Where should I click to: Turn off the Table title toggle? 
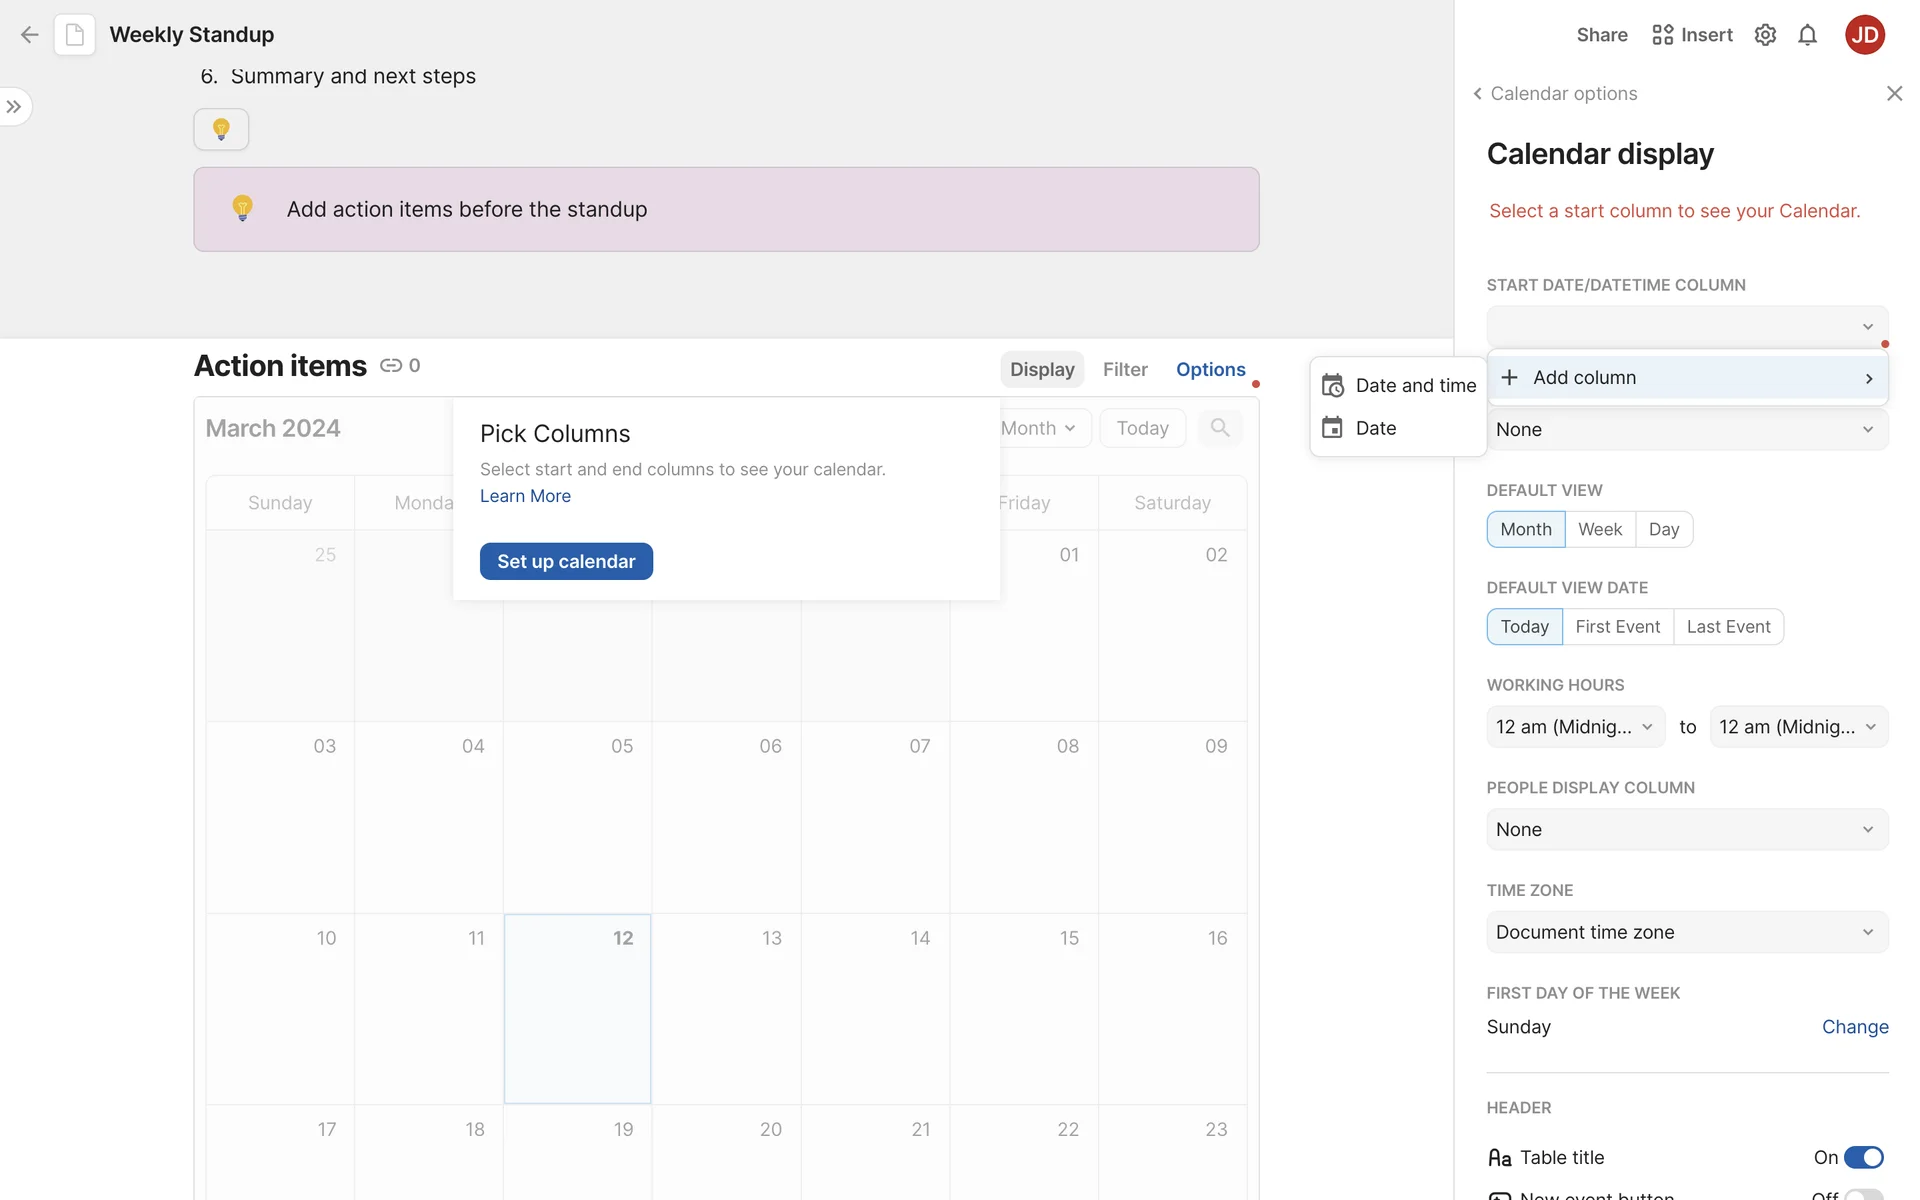1863,1157
